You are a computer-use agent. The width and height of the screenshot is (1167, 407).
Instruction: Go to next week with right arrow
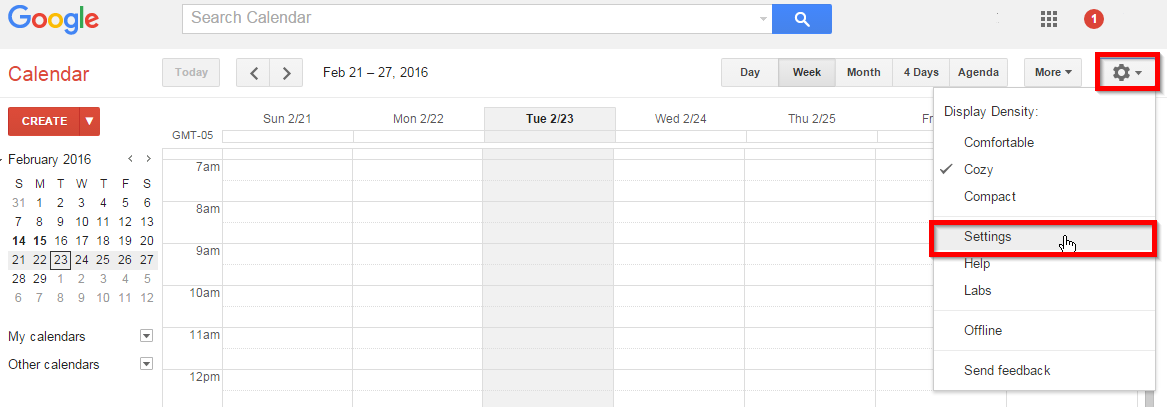[x=287, y=73]
